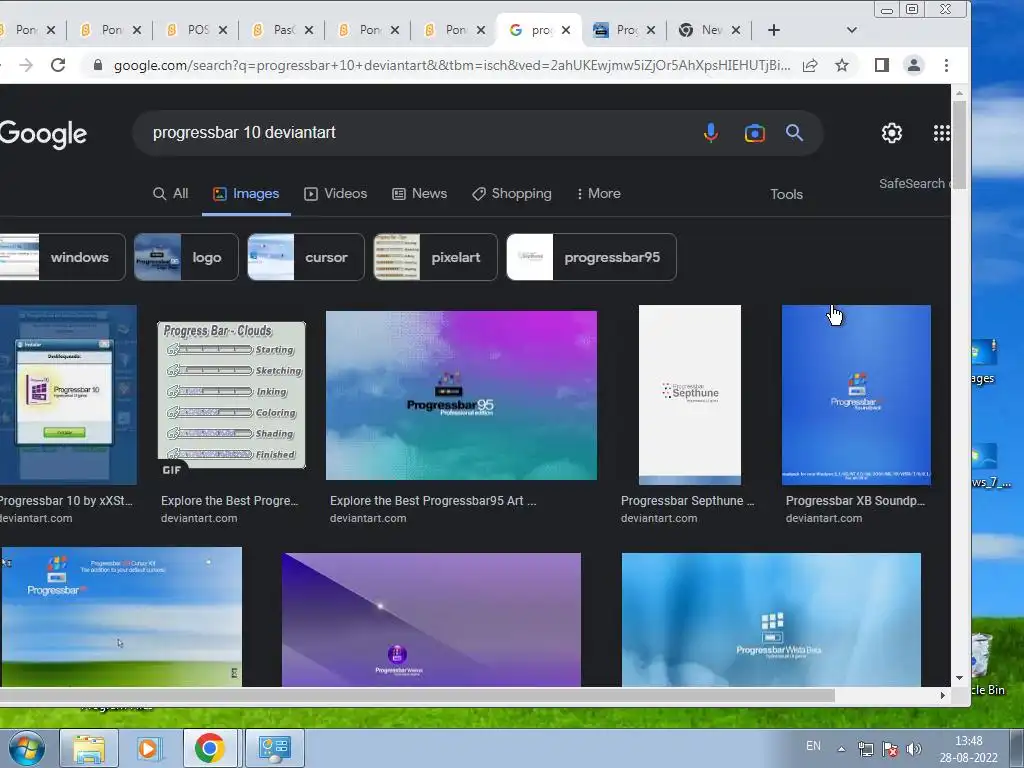Open Chrome from the taskbar
This screenshot has width=1024, height=768.
coord(209,748)
